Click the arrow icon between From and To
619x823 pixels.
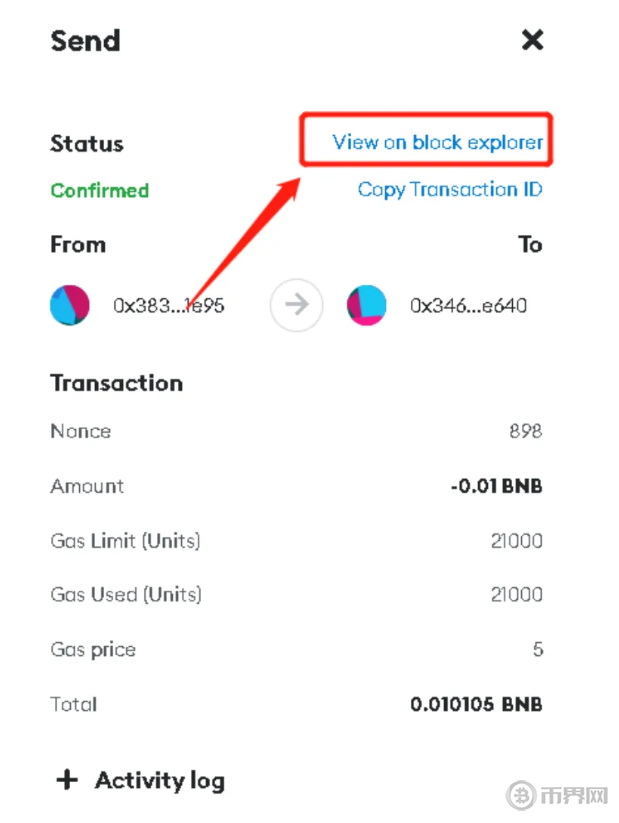(x=296, y=305)
